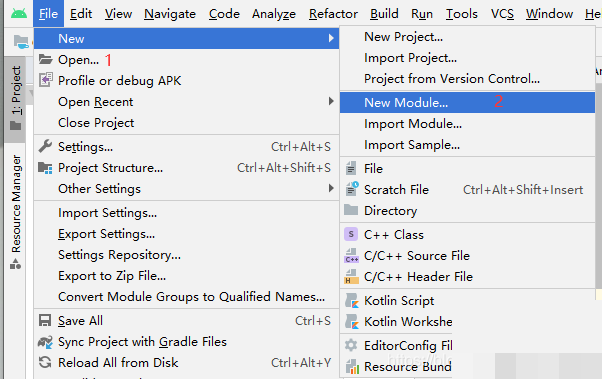
Task: Select Import Settings...
Action: (186, 213)
